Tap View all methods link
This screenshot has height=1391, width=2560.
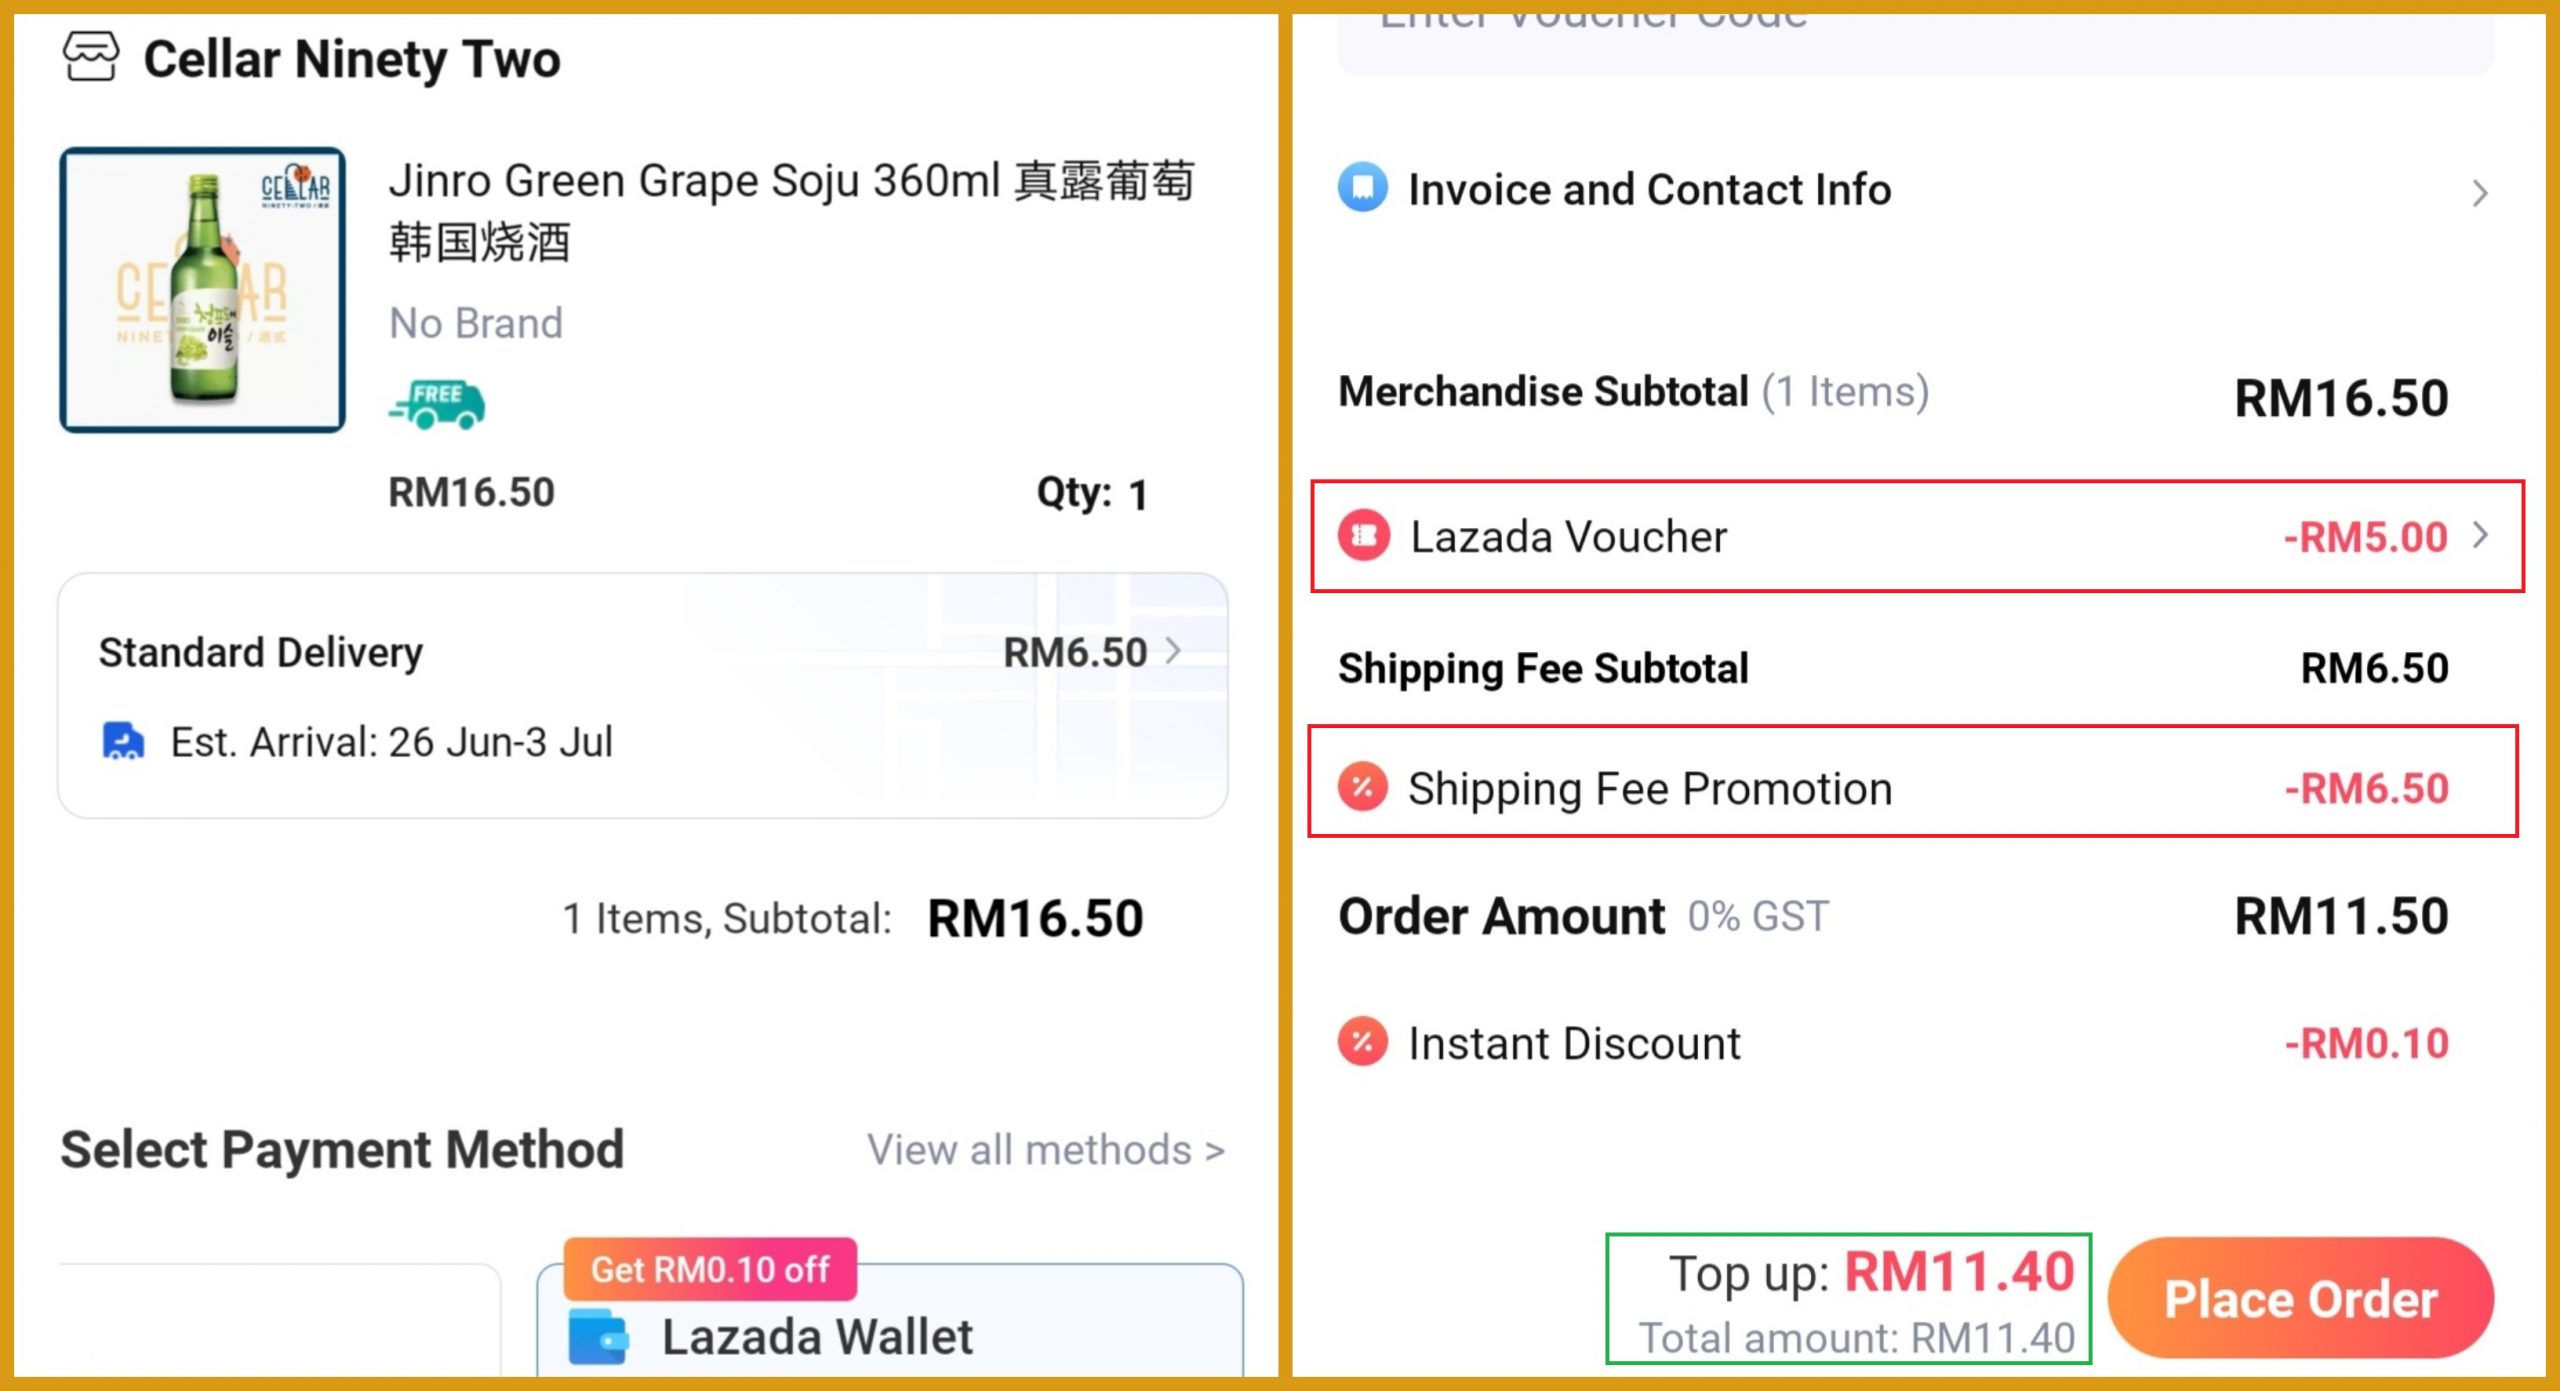1046,1150
